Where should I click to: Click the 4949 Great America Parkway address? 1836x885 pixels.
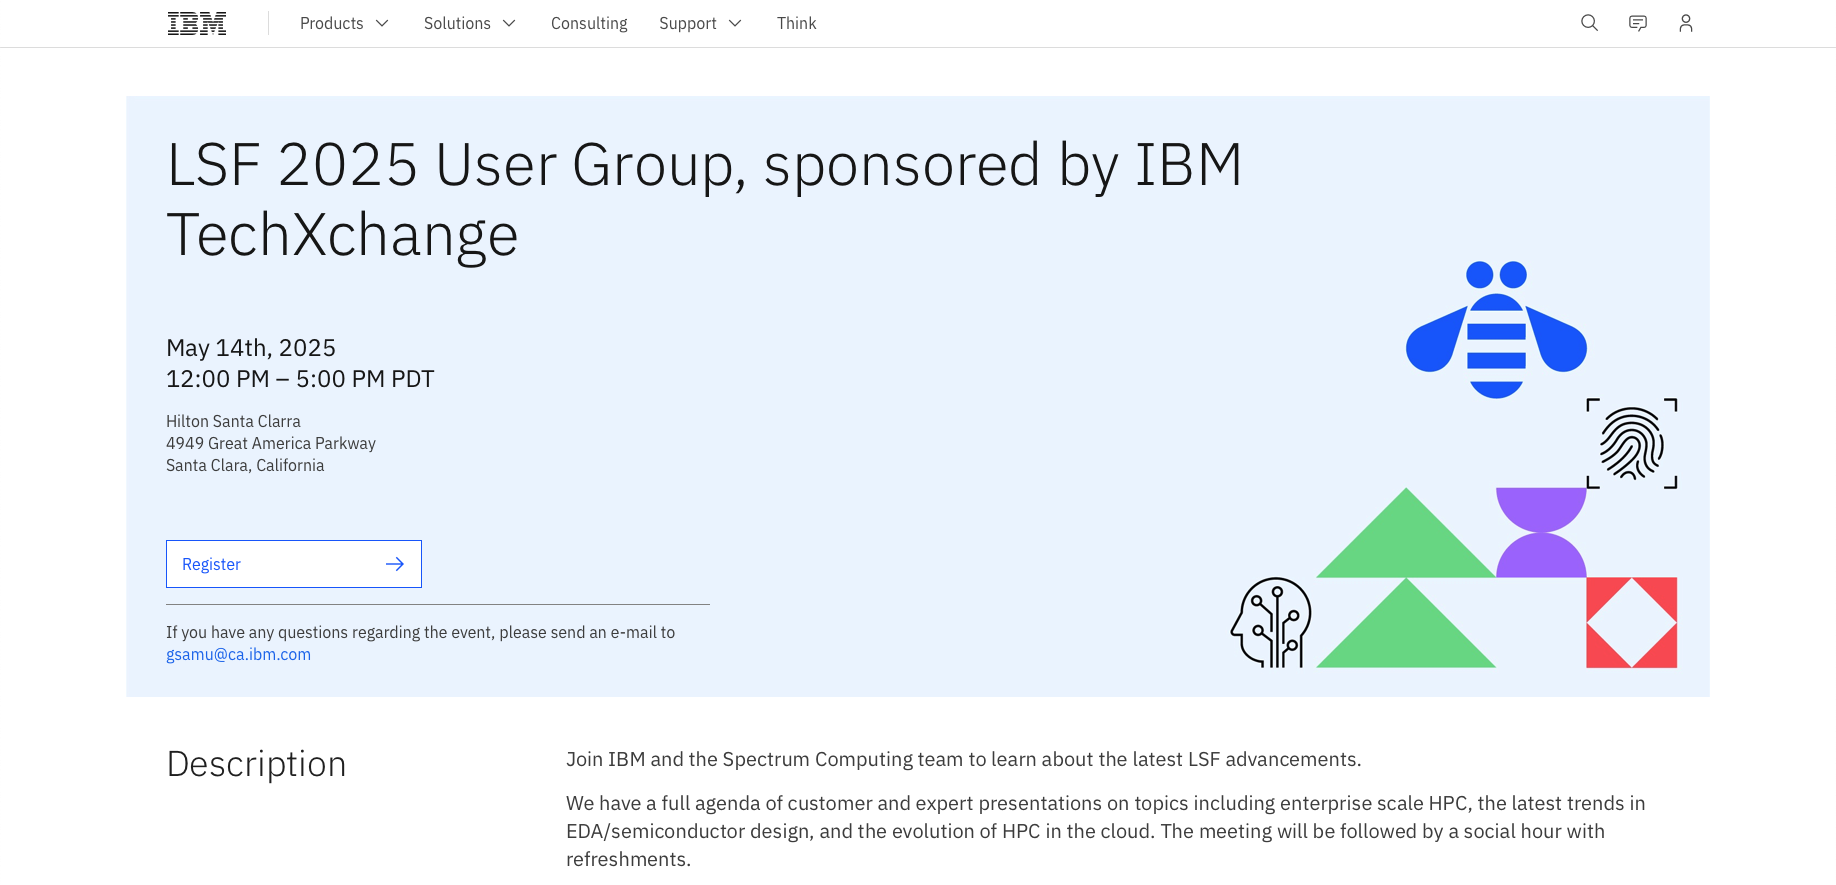271,443
